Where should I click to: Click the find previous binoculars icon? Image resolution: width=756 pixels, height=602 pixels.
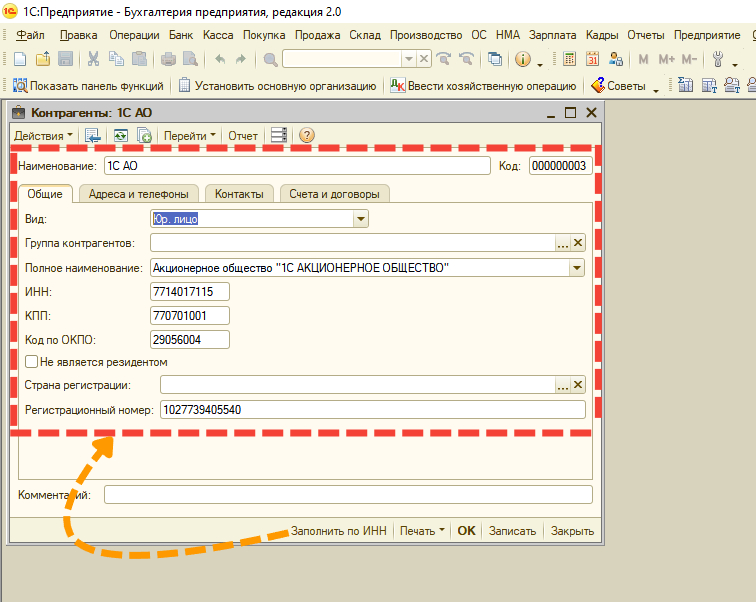[x=466, y=59]
